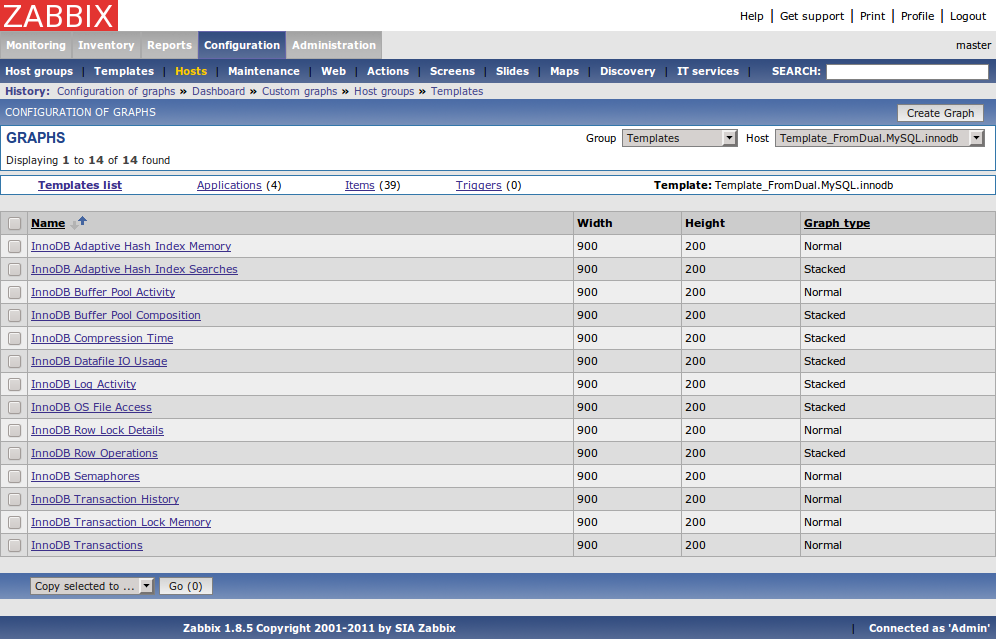Open the Templates list link
The width and height of the screenshot is (996, 639).
coord(80,185)
